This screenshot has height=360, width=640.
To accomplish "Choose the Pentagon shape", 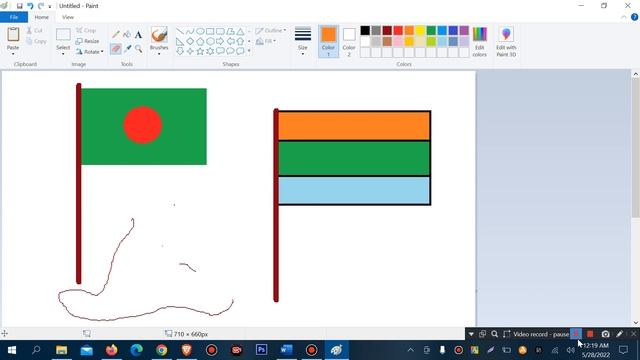I will [x=200, y=41].
